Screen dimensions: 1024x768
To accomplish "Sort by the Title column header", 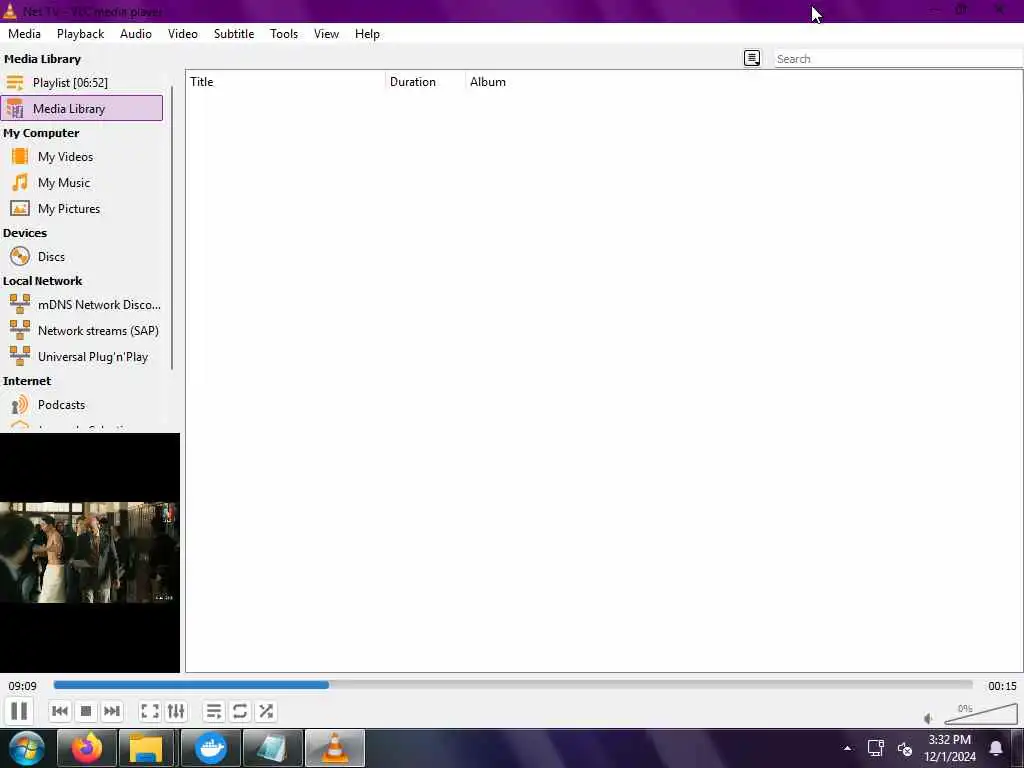I will tap(286, 82).
